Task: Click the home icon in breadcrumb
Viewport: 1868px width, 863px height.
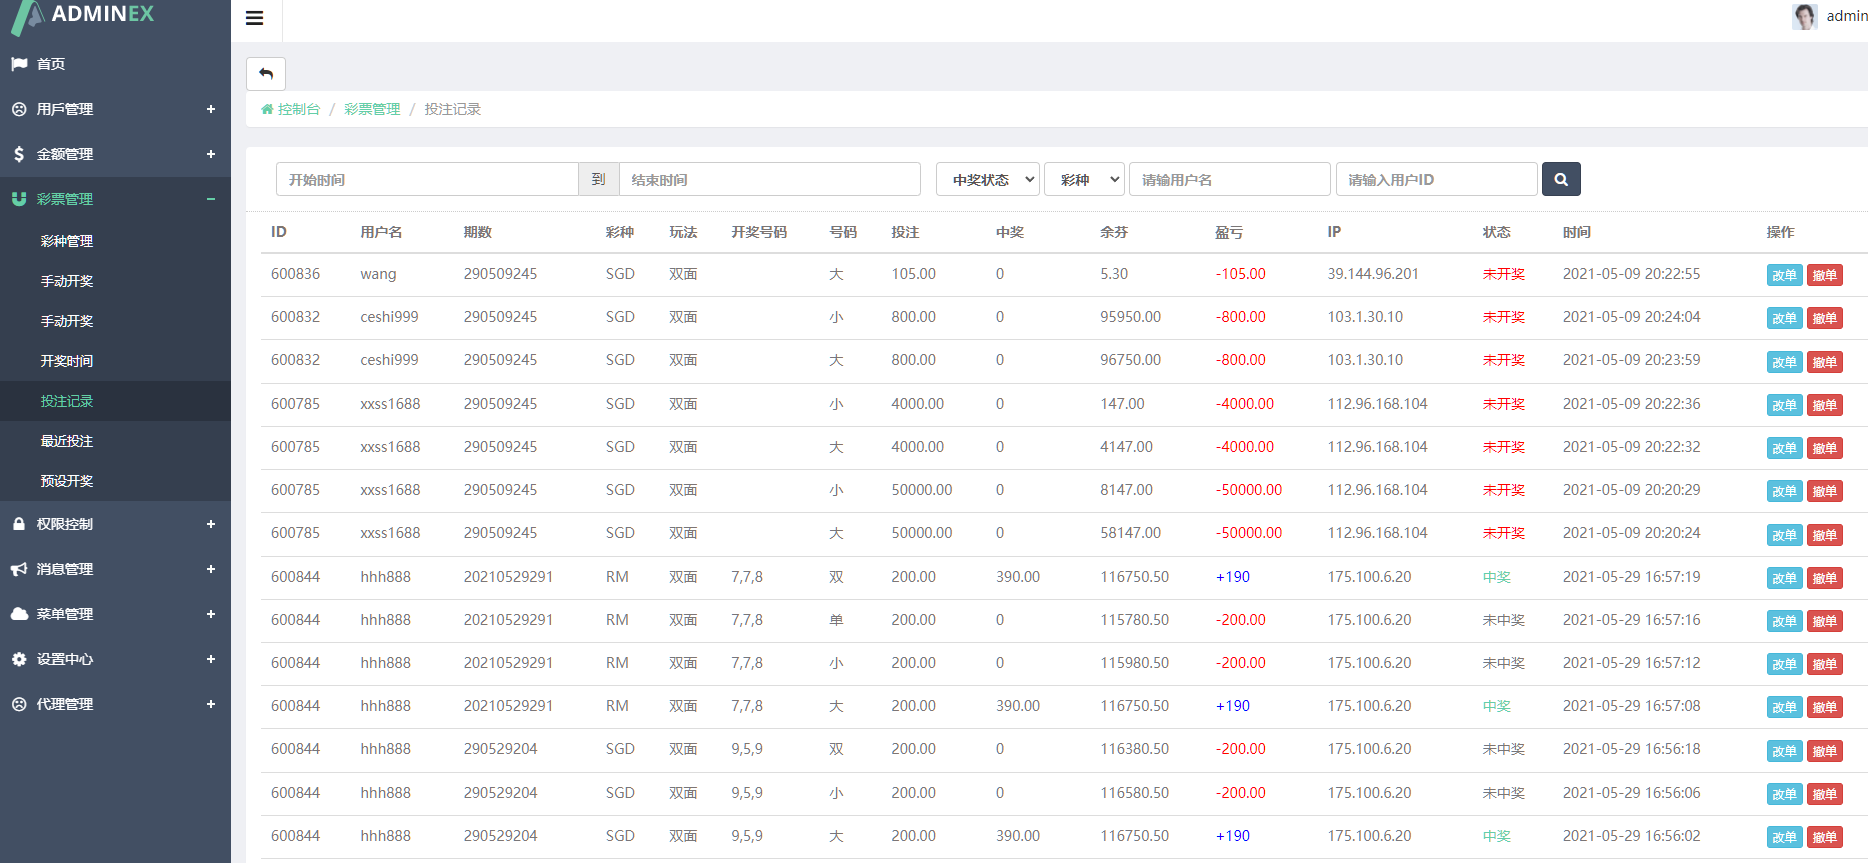Action: (x=267, y=109)
